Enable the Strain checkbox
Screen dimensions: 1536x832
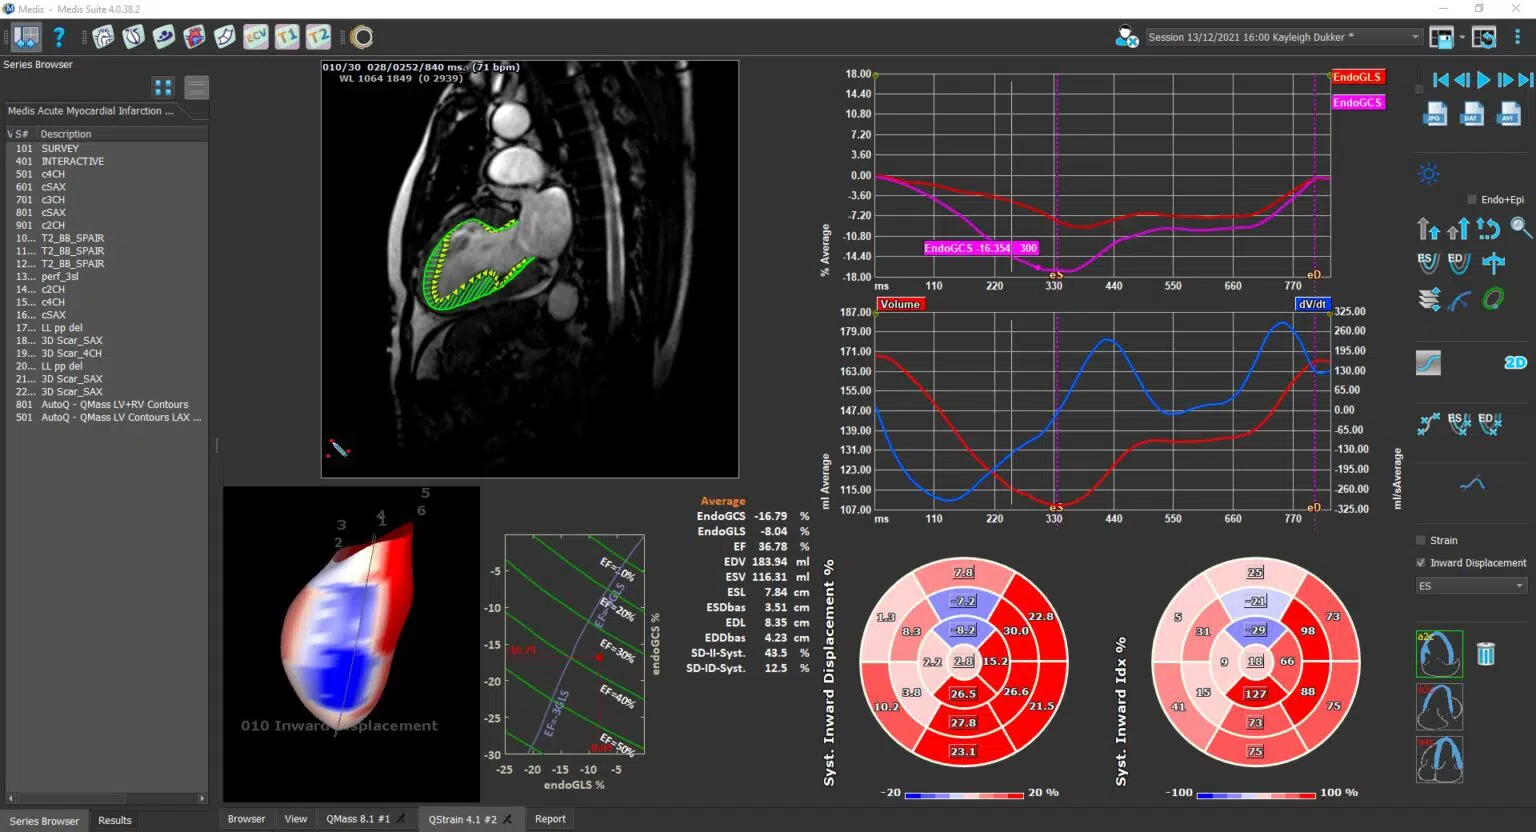tap(1421, 540)
